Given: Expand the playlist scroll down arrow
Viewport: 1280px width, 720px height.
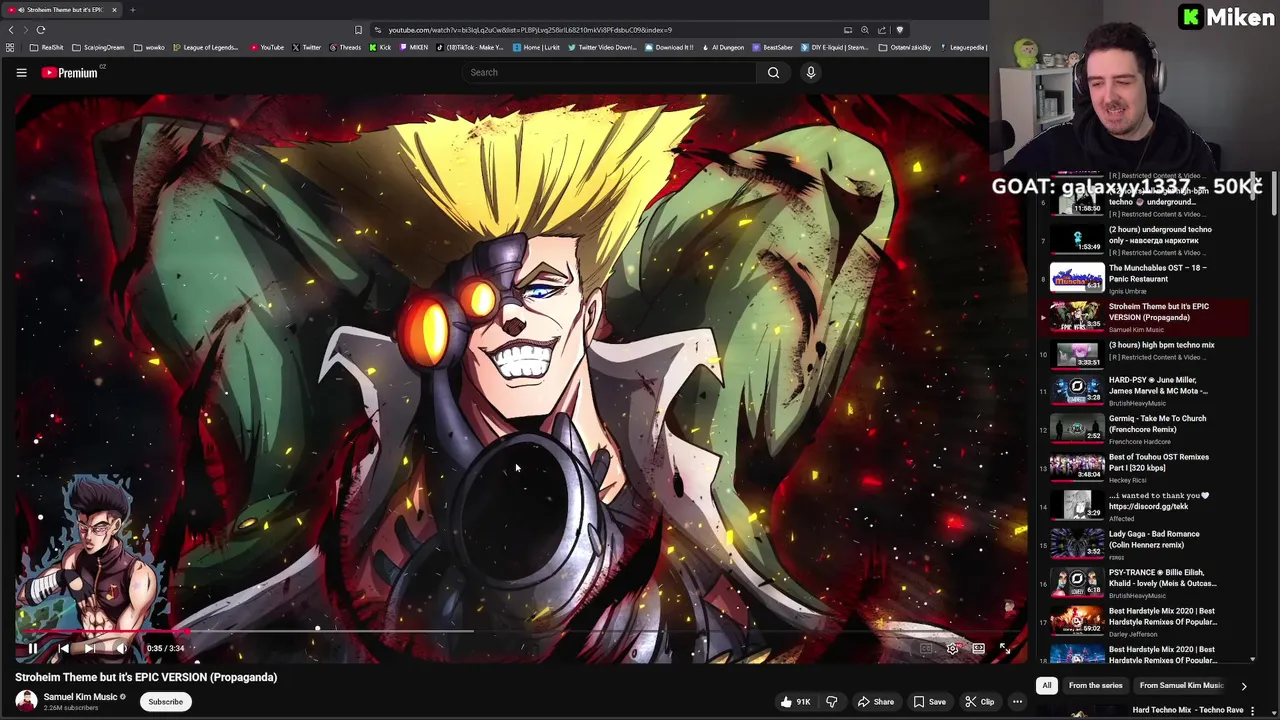Looking at the screenshot, I should point(1252,660).
